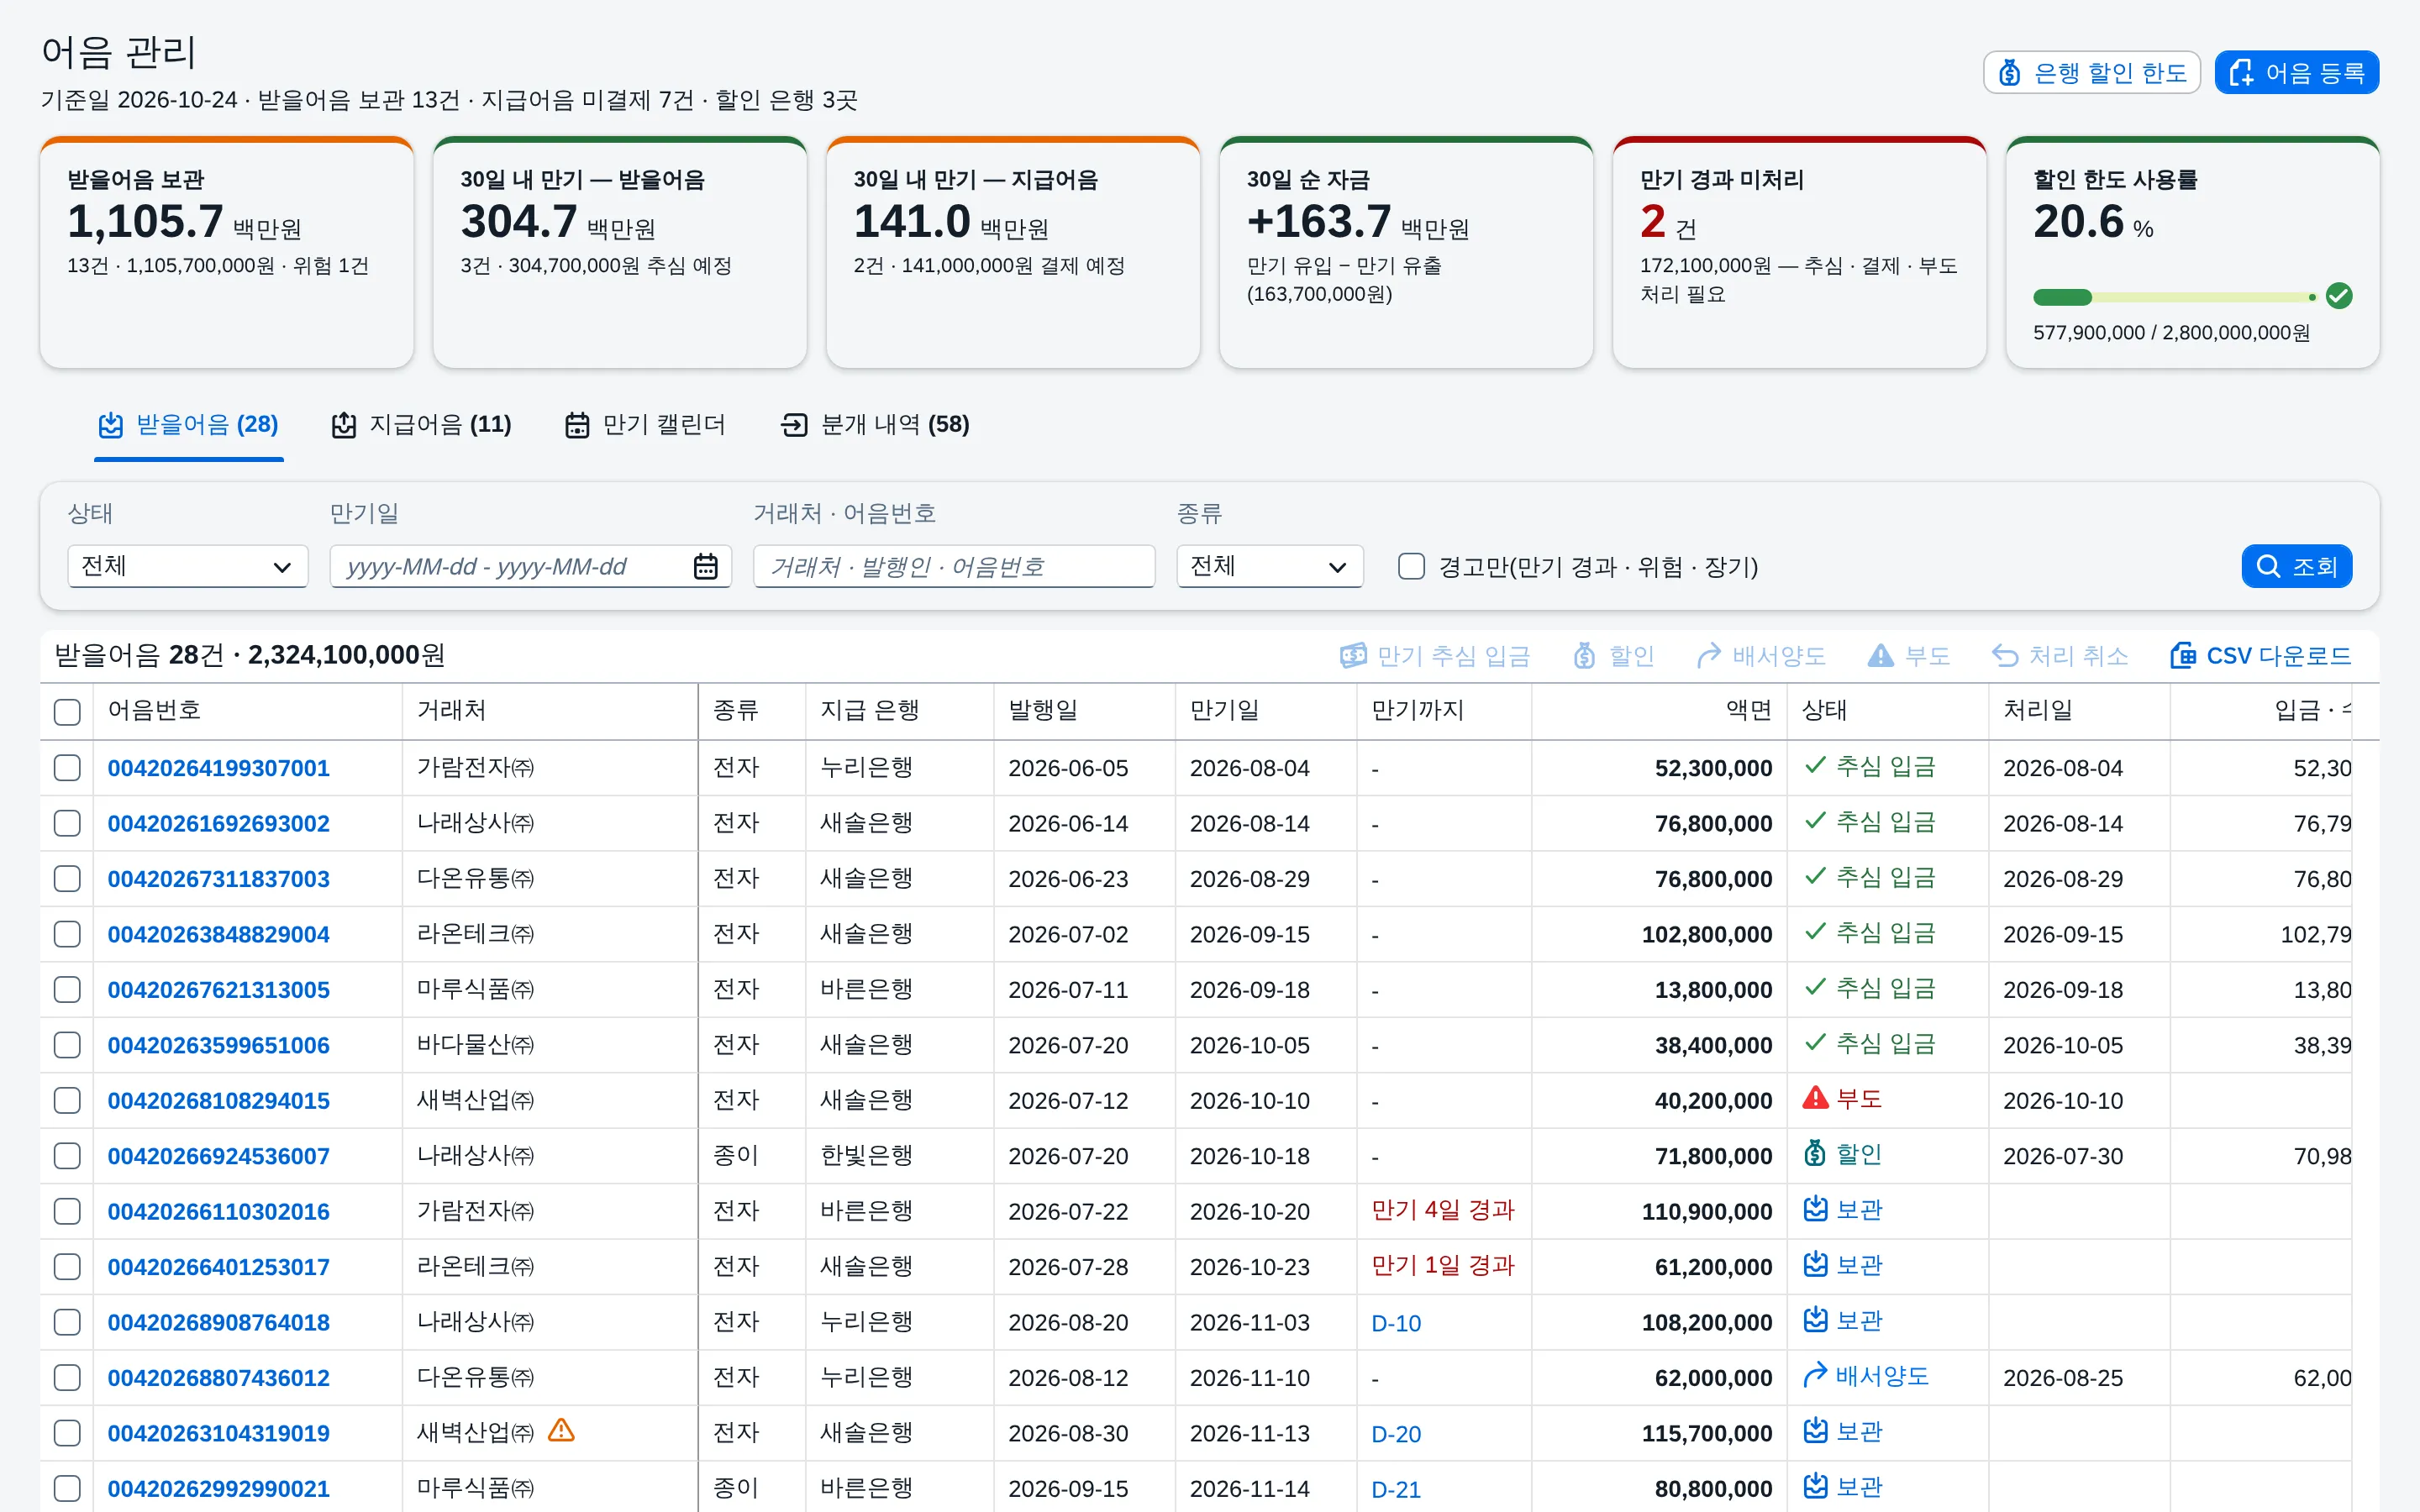
Task: Click the 부도 warning triangle toolbar icon
Action: pos(1880,656)
